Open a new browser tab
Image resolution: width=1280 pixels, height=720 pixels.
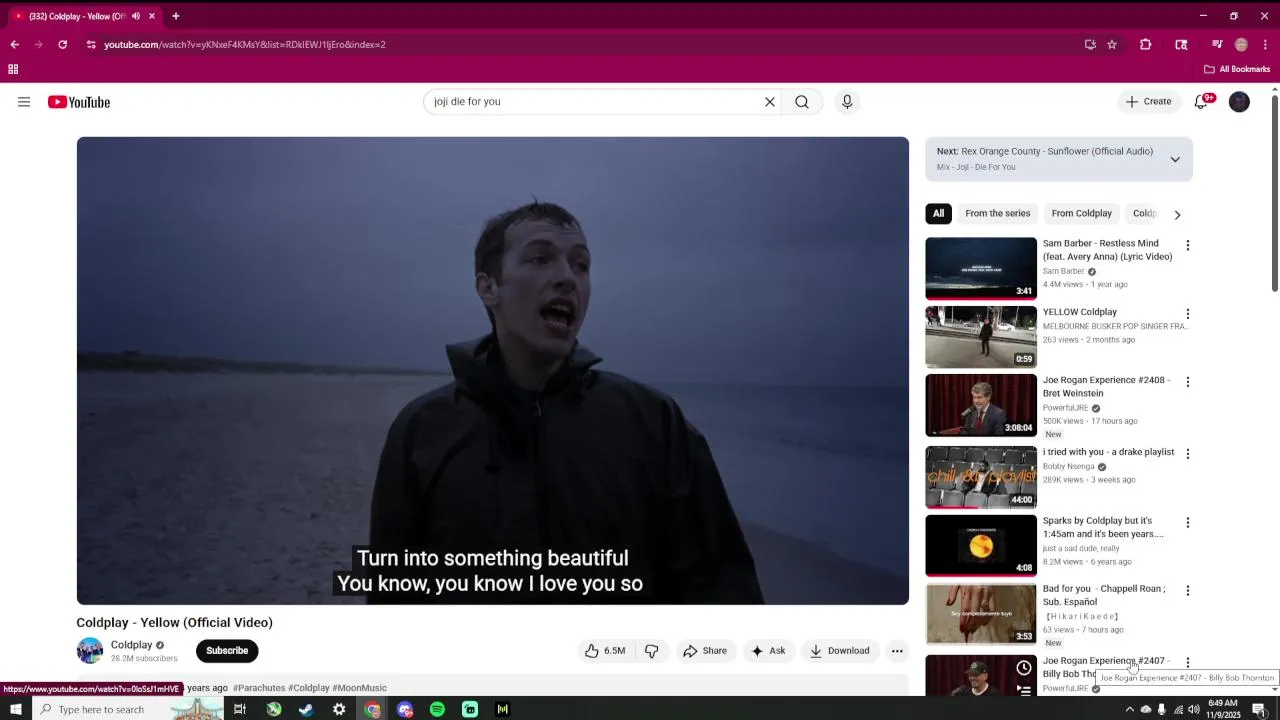coord(175,16)
